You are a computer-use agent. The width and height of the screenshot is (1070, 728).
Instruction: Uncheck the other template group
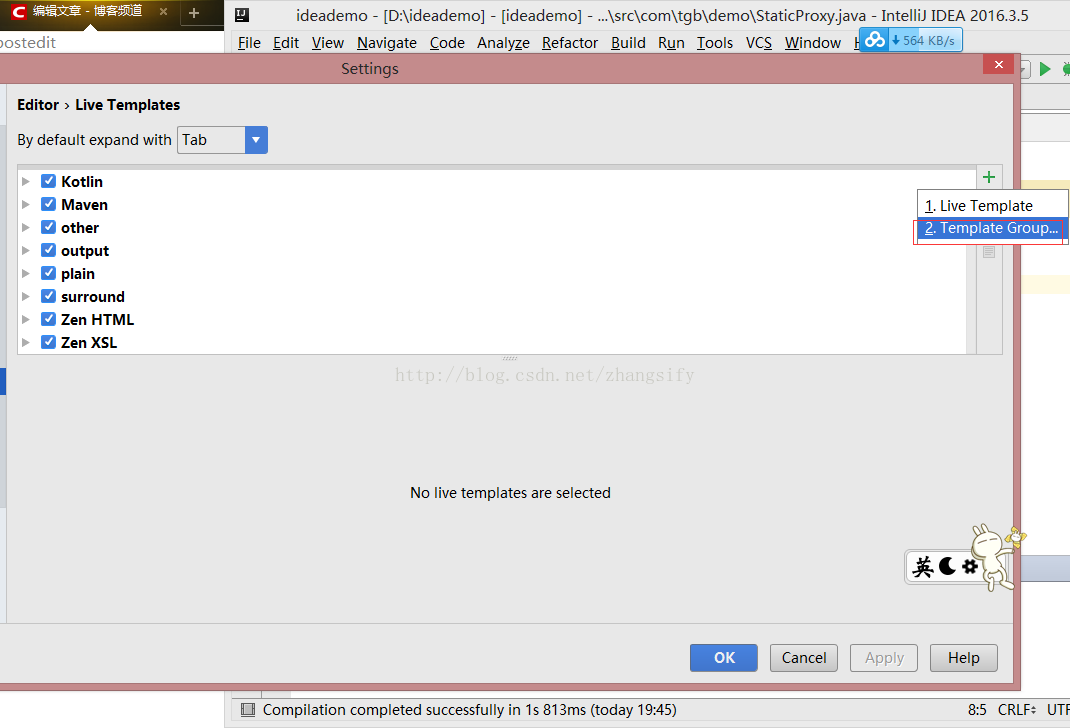pyautogui.click(x=48, y=227)
